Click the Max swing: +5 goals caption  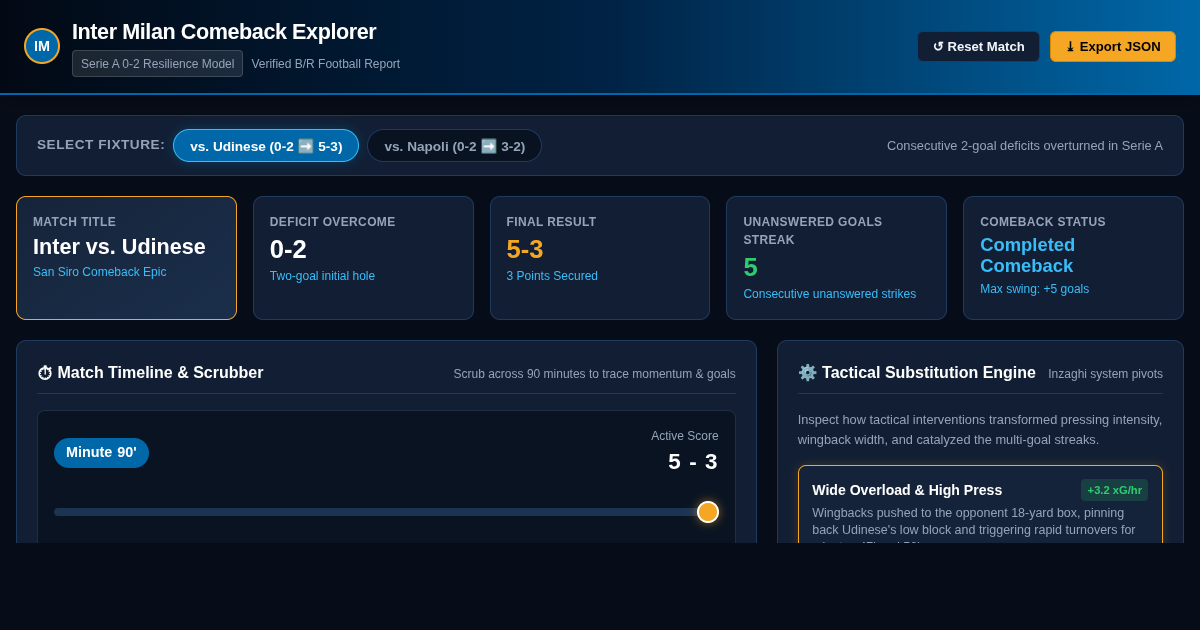tap(1034, 289)
